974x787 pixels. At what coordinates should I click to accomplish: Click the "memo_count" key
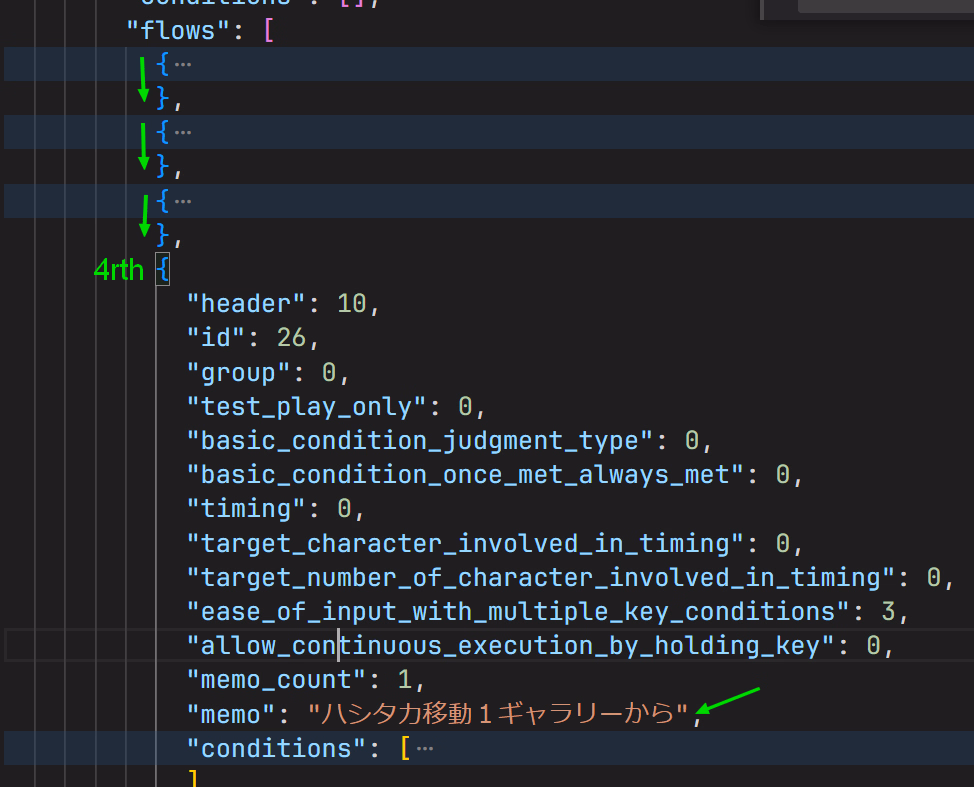pos(276,680)
